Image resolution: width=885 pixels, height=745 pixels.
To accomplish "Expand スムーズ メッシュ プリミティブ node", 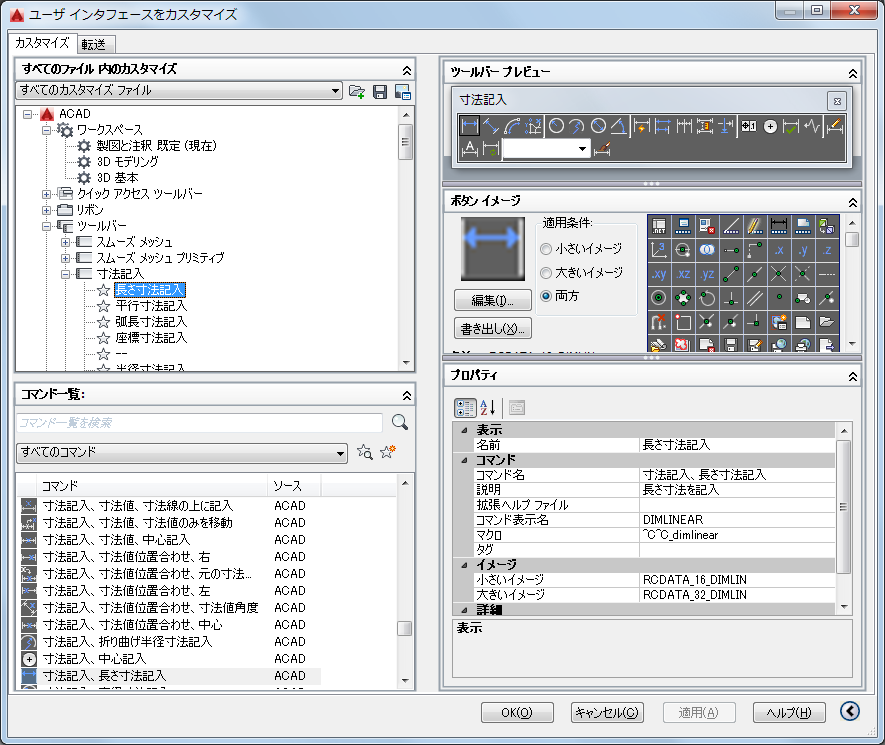I will [x=65, y=258].
